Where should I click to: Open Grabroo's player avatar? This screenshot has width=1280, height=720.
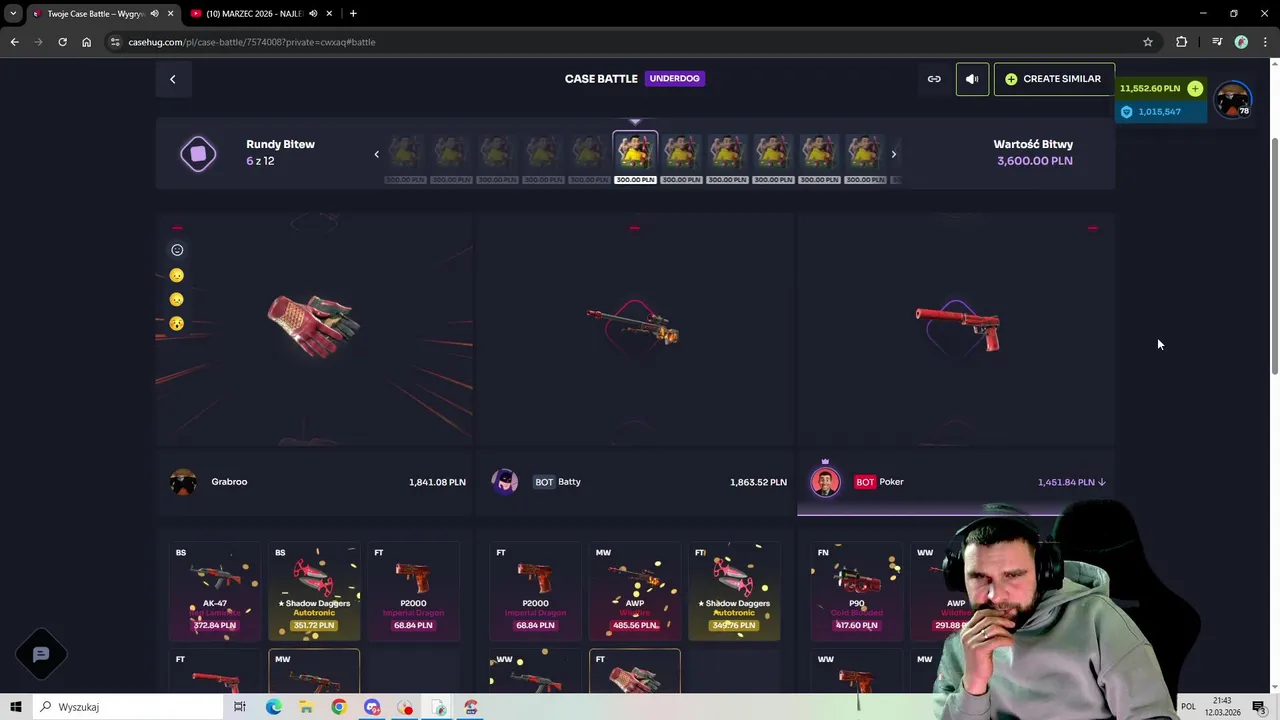tap(183, 482)
